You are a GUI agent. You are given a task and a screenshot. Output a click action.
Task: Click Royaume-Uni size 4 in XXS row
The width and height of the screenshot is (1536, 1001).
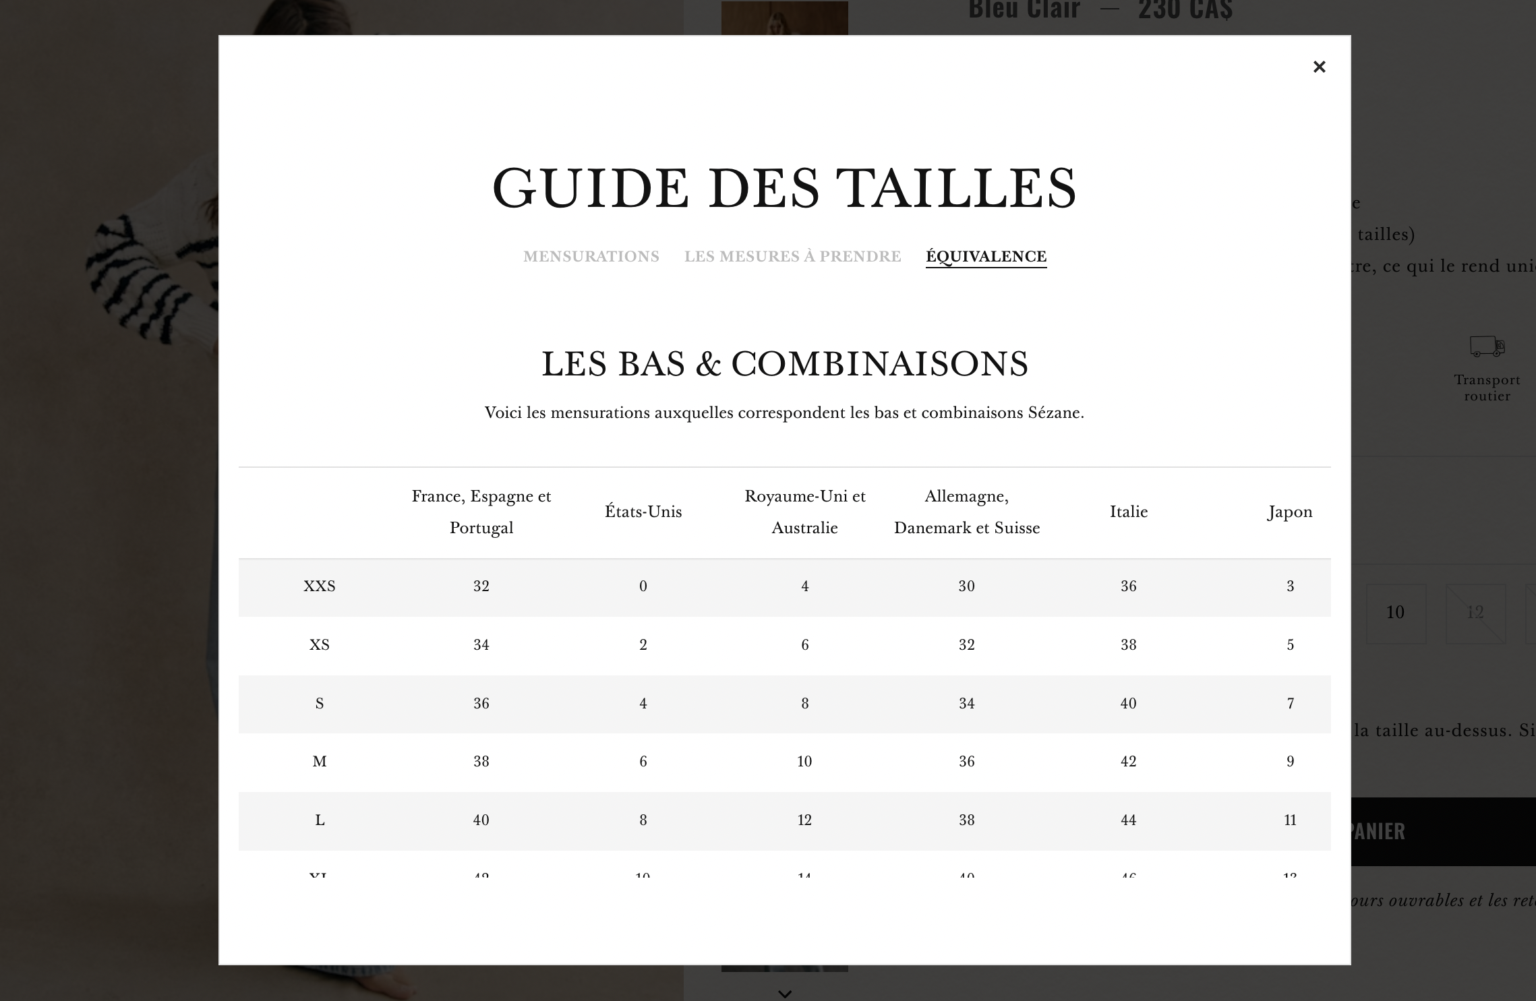tap(805, 587)
